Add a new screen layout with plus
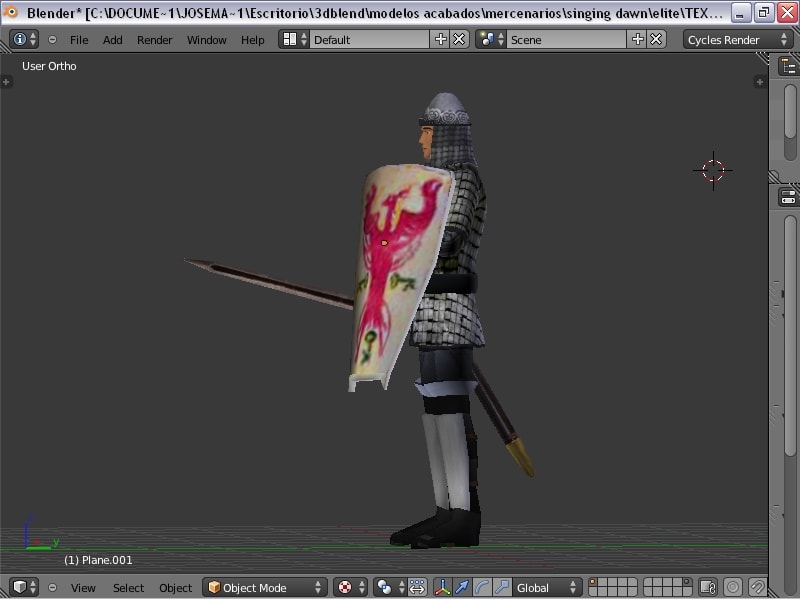This screenshot has width=800, height=600. click(440, 39)
